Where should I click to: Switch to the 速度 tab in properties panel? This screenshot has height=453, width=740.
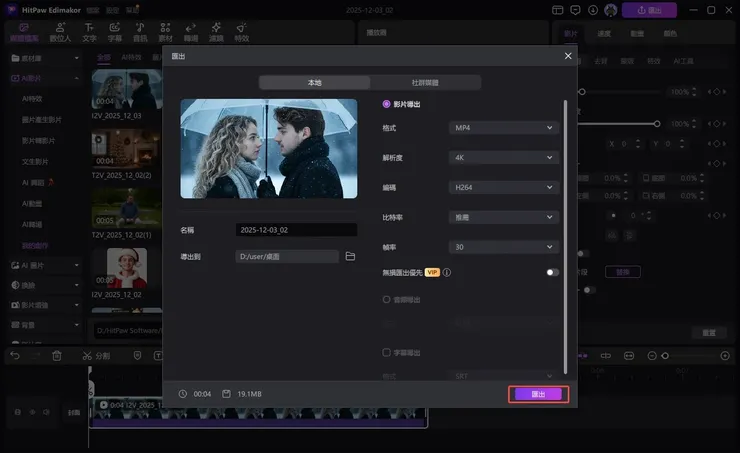tap(604, 34)
